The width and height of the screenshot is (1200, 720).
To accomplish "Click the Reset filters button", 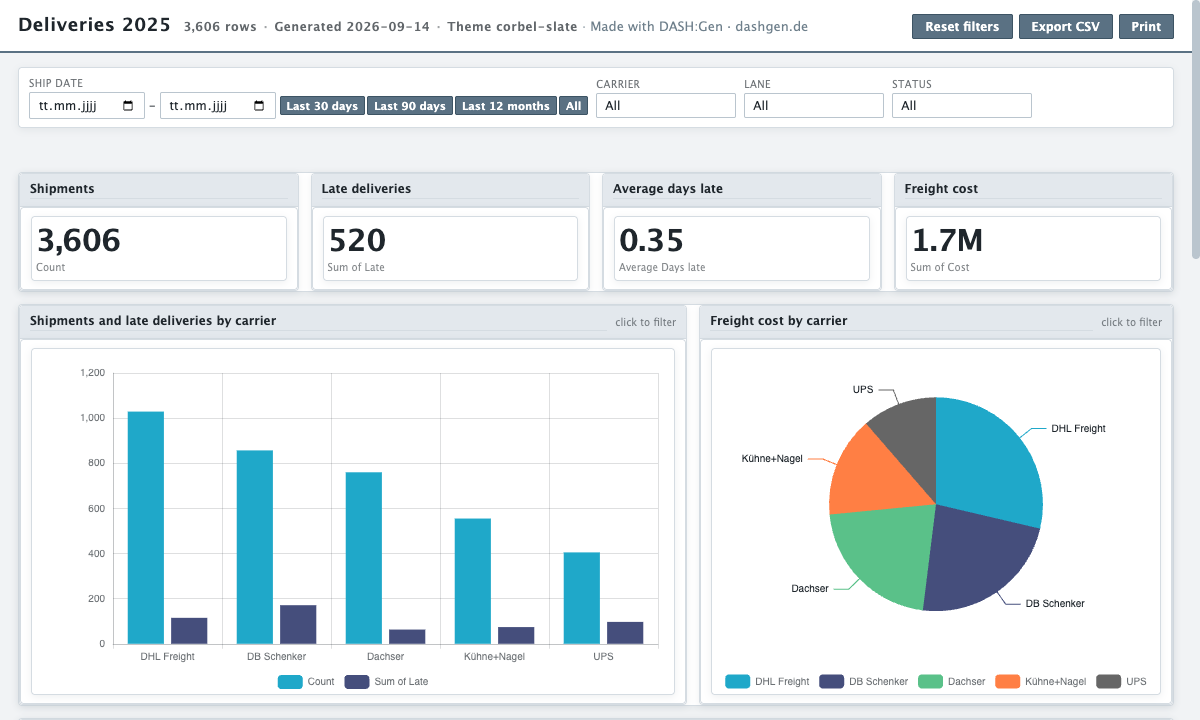I will 962,27.
